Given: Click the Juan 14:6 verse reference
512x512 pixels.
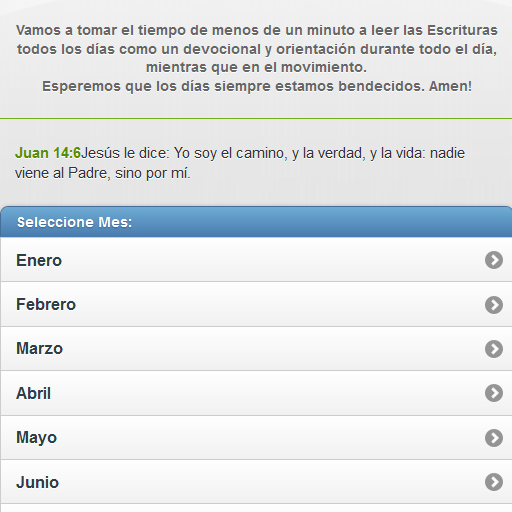Looking at the screenshot, I should pos(48,153).
